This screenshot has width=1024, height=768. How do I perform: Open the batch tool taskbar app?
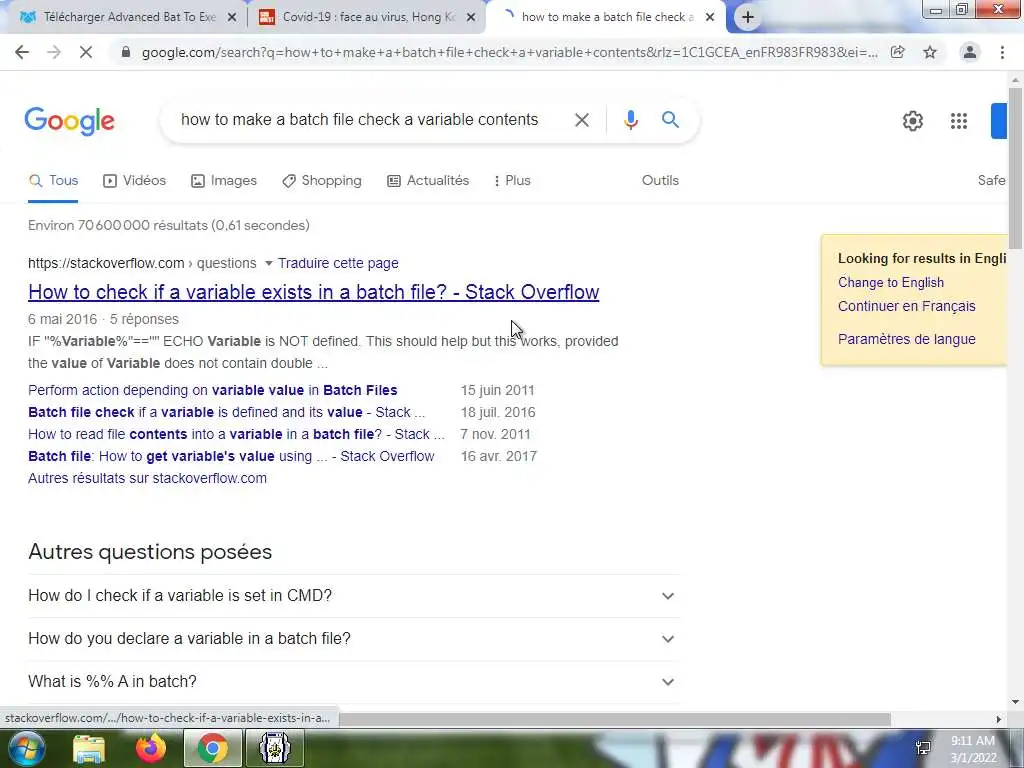[x=275, y=749]
